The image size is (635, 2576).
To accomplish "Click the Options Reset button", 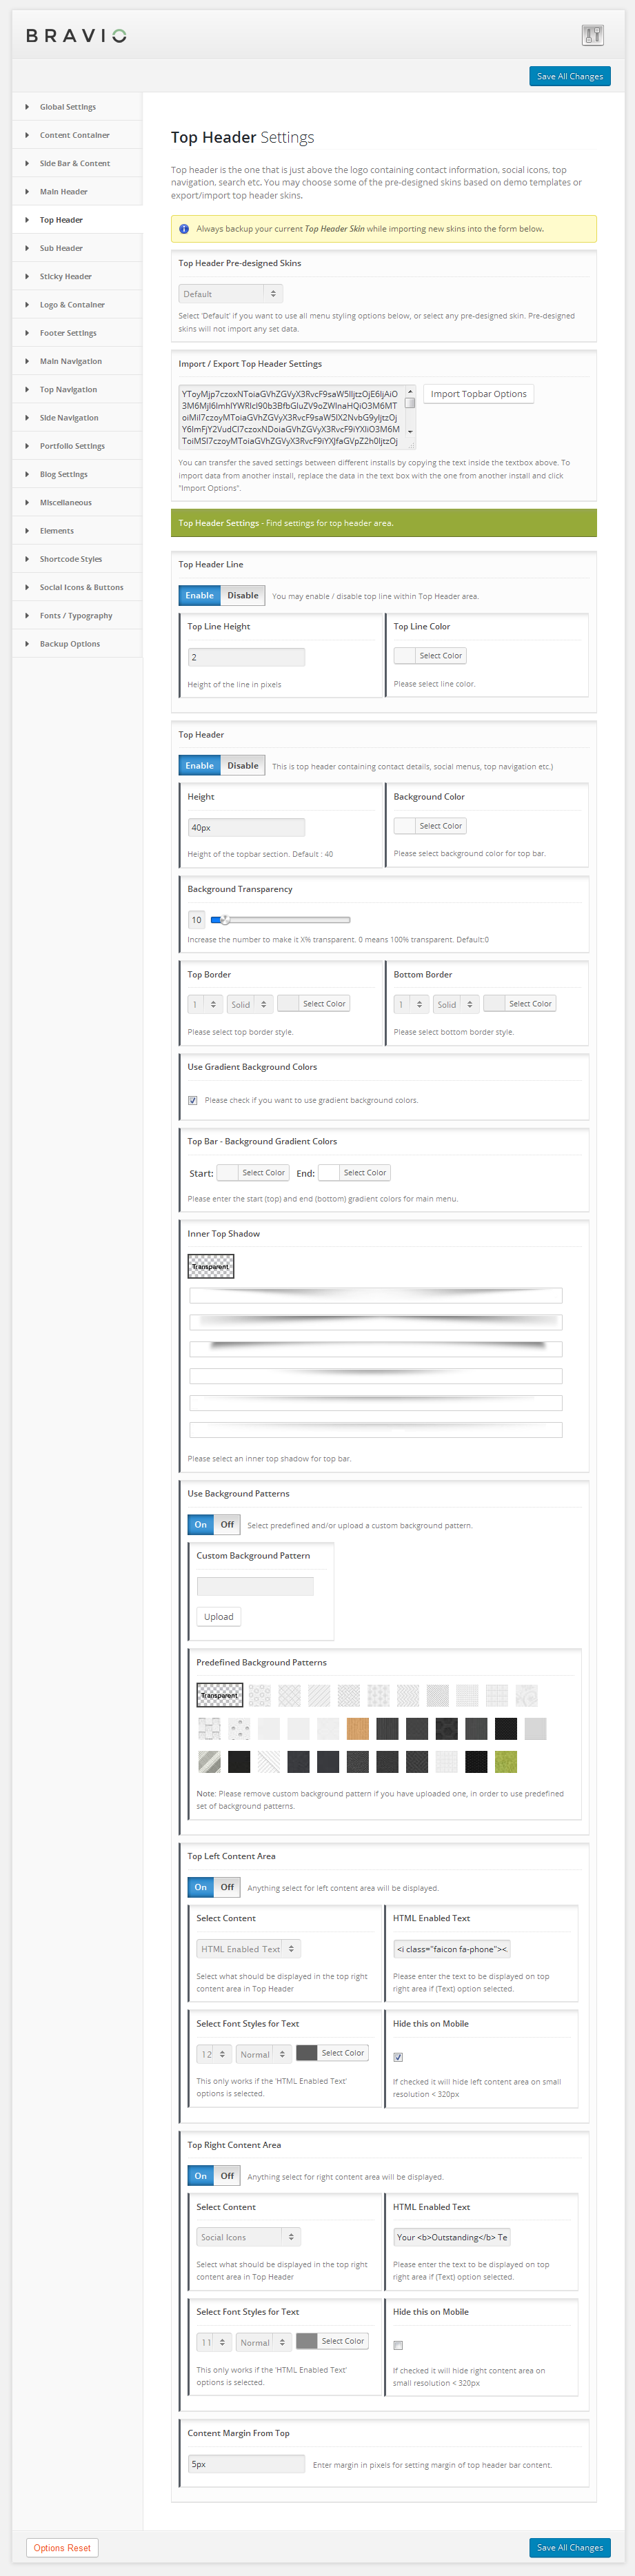I will [62, 2547].
